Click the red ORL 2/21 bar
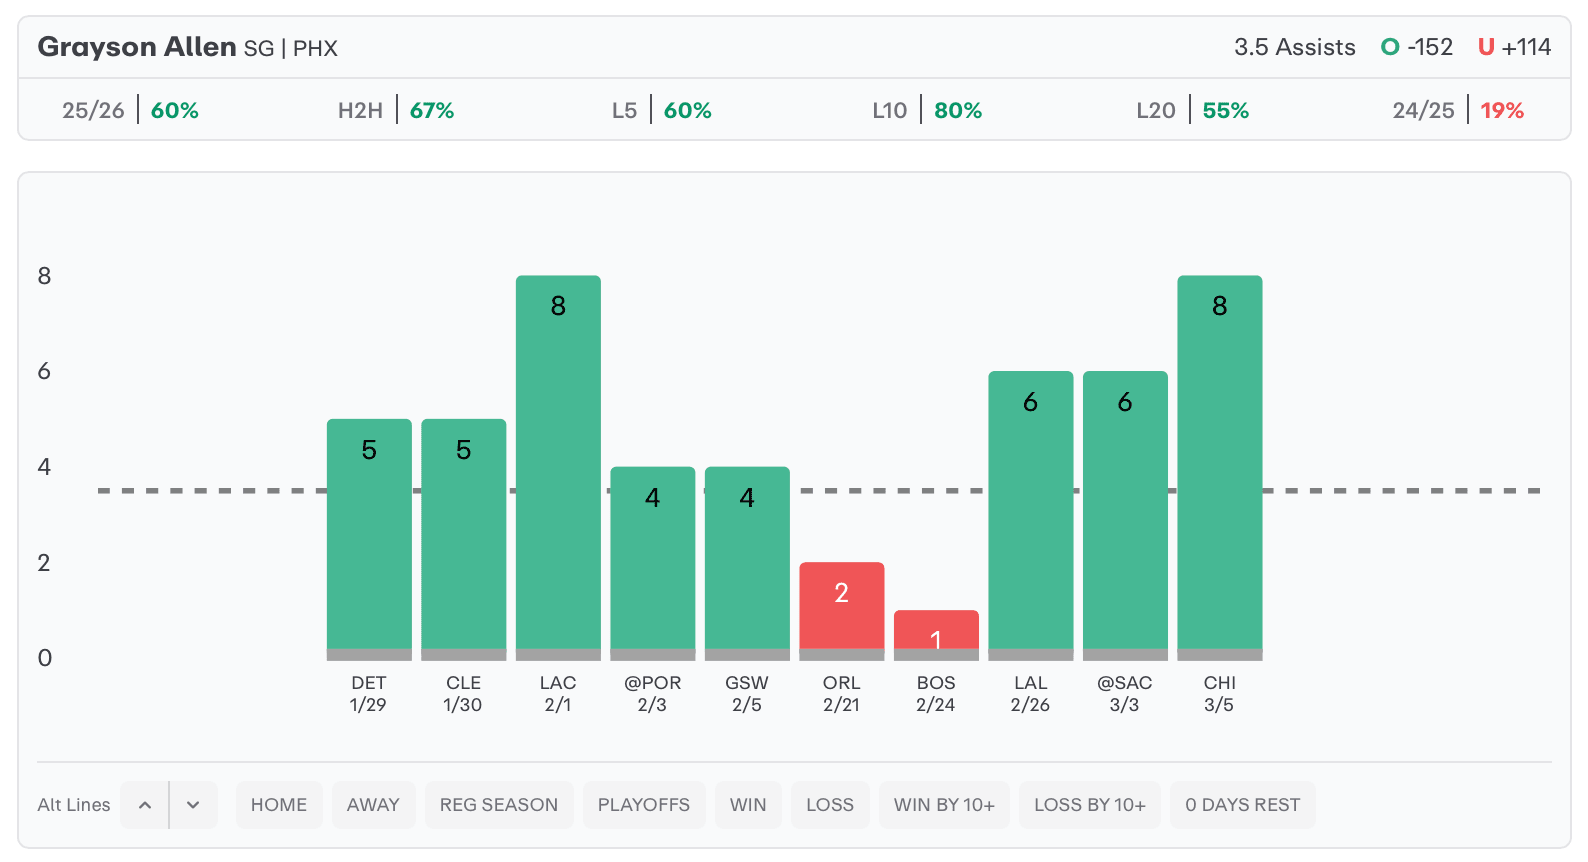1588x862 pixels. click(x=841, y=606)
